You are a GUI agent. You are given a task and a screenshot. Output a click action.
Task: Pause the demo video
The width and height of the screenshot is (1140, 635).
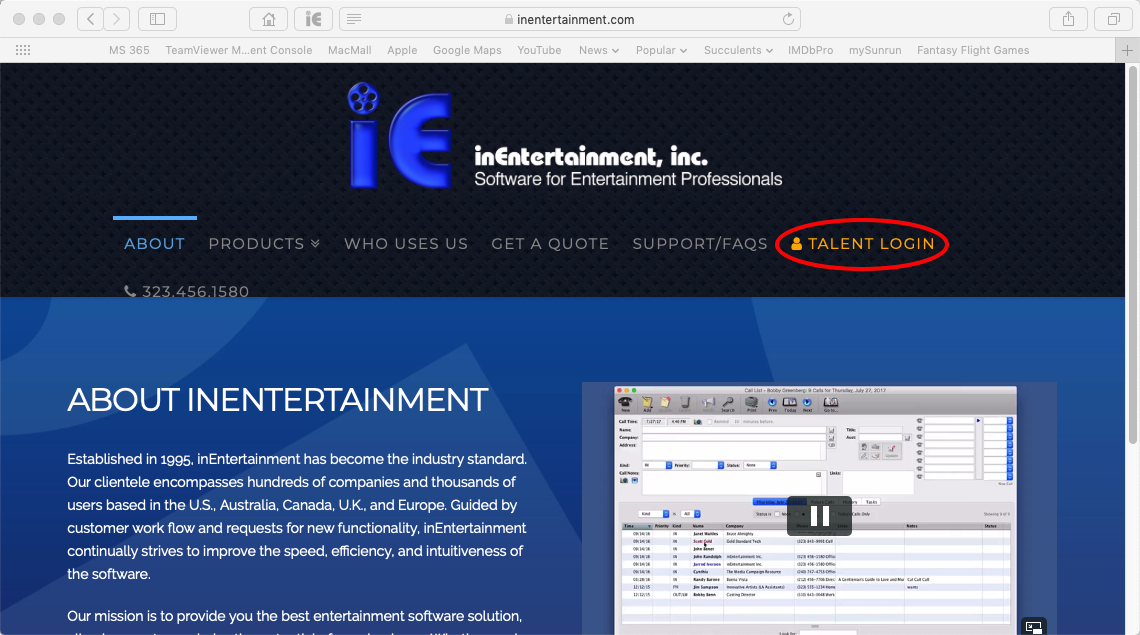coord(819,516)
